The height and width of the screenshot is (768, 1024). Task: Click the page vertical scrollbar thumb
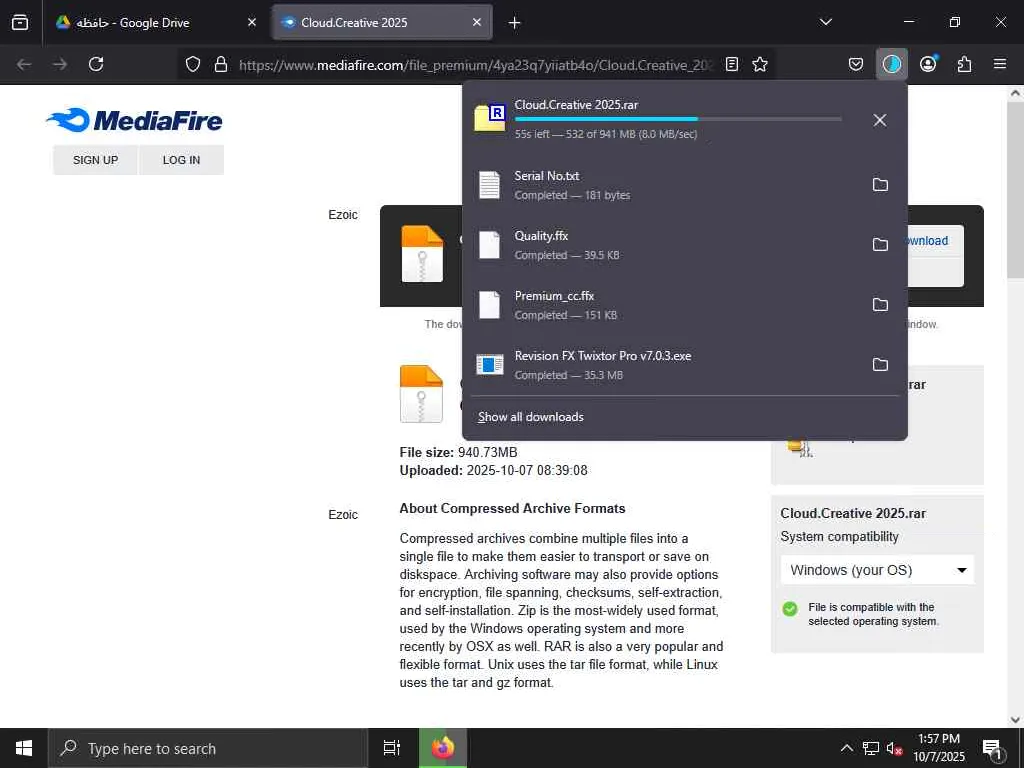click(x=1015, y=189)
